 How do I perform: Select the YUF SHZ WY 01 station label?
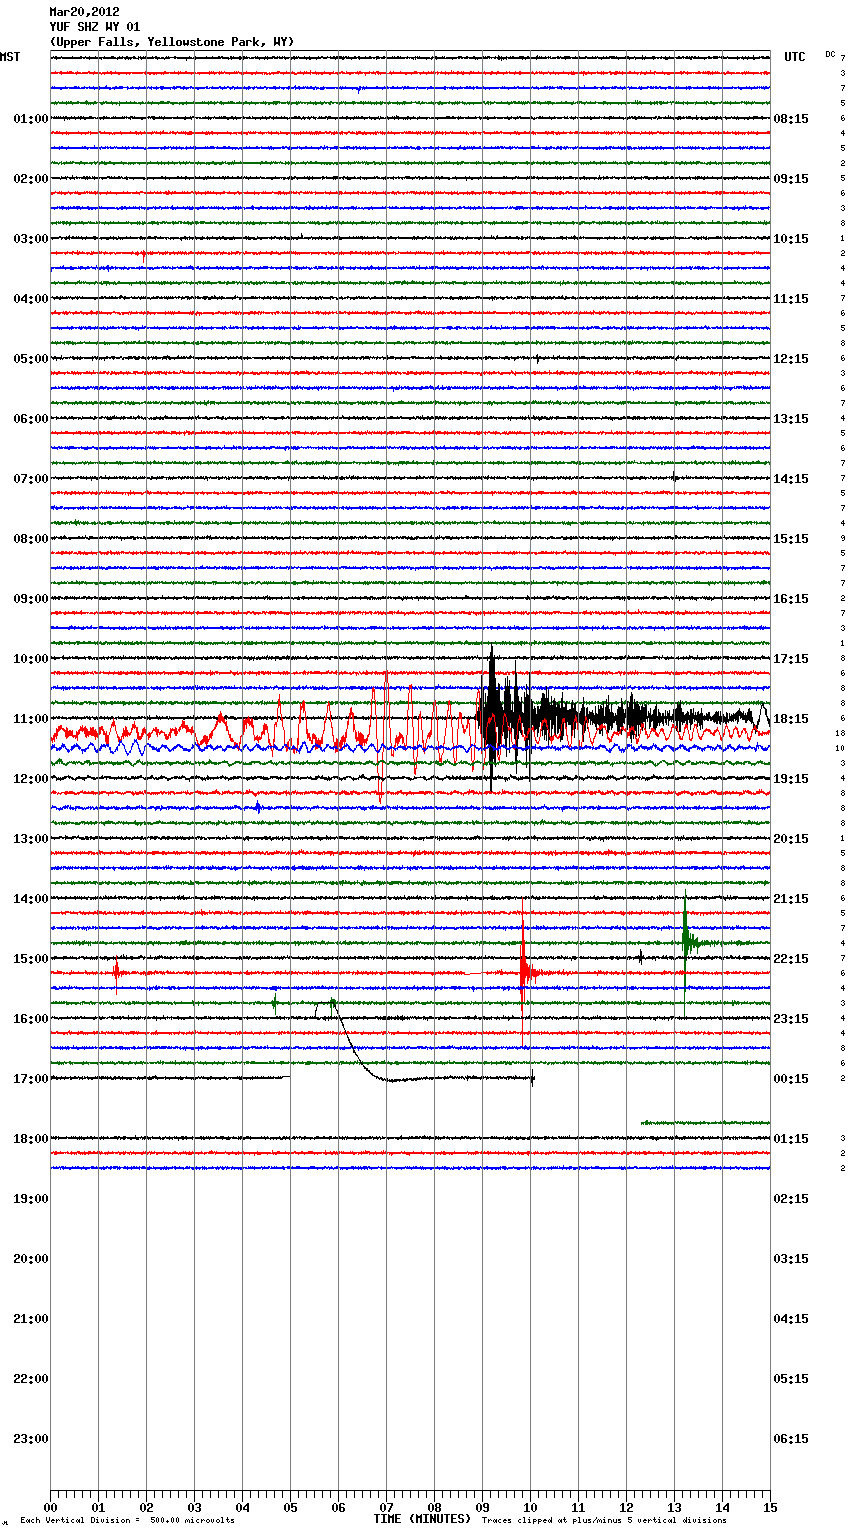95,27
